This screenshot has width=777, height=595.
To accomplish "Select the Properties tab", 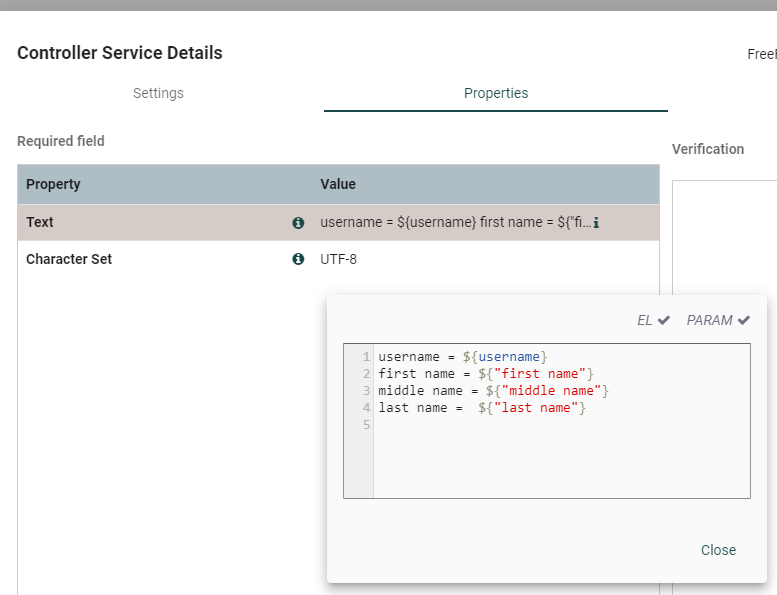I will (x=496, y=93).
